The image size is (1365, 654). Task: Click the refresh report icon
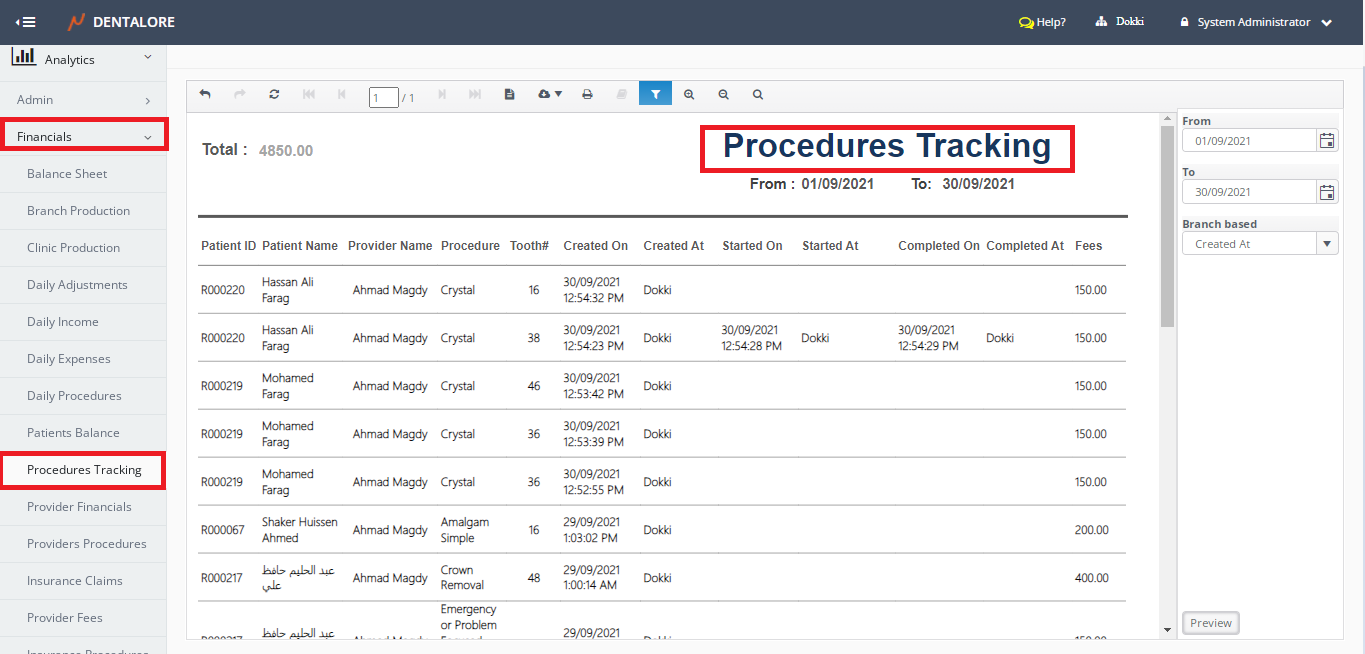(x=274, y=94)
